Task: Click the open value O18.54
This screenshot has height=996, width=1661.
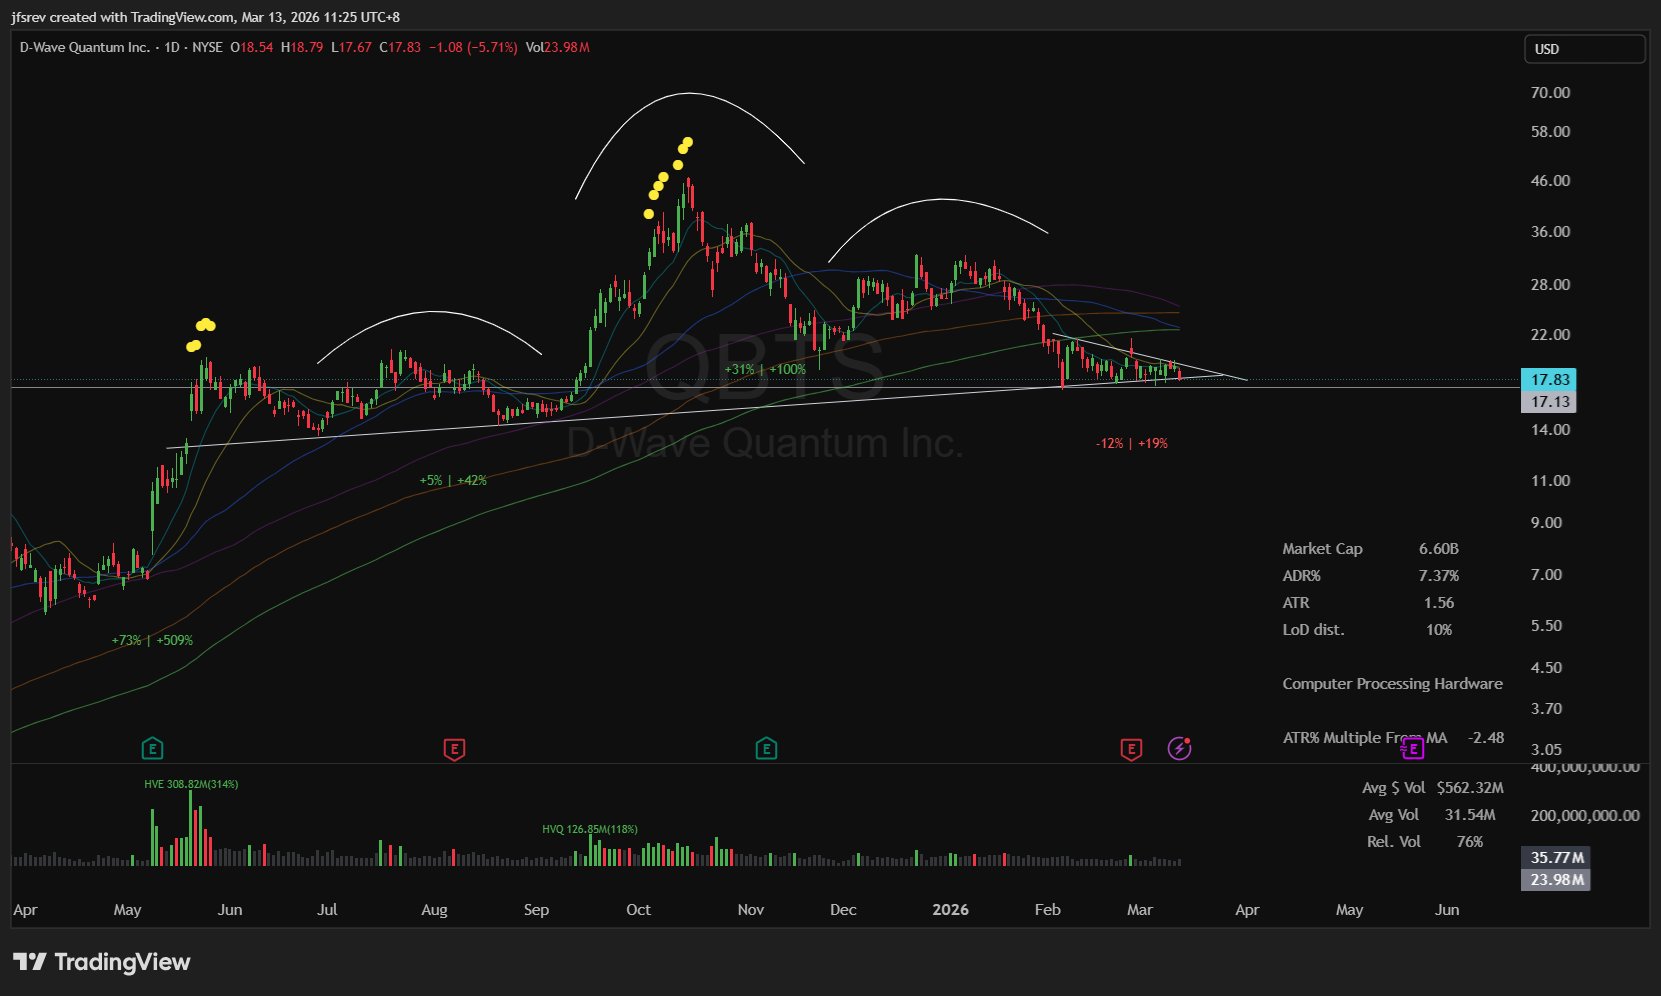Action: 252,47
